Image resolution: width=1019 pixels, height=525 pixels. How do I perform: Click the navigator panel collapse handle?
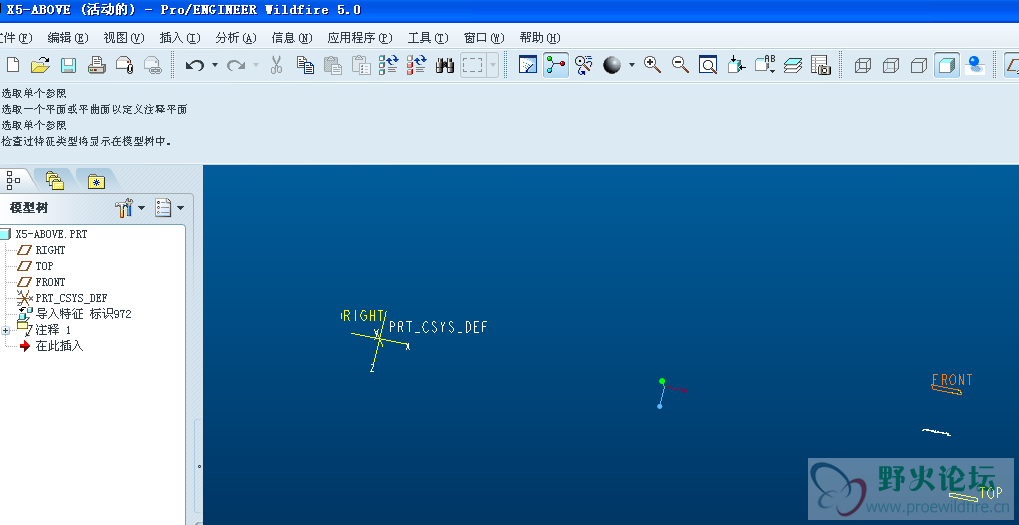pyautogui.click(x=199, y=465)
